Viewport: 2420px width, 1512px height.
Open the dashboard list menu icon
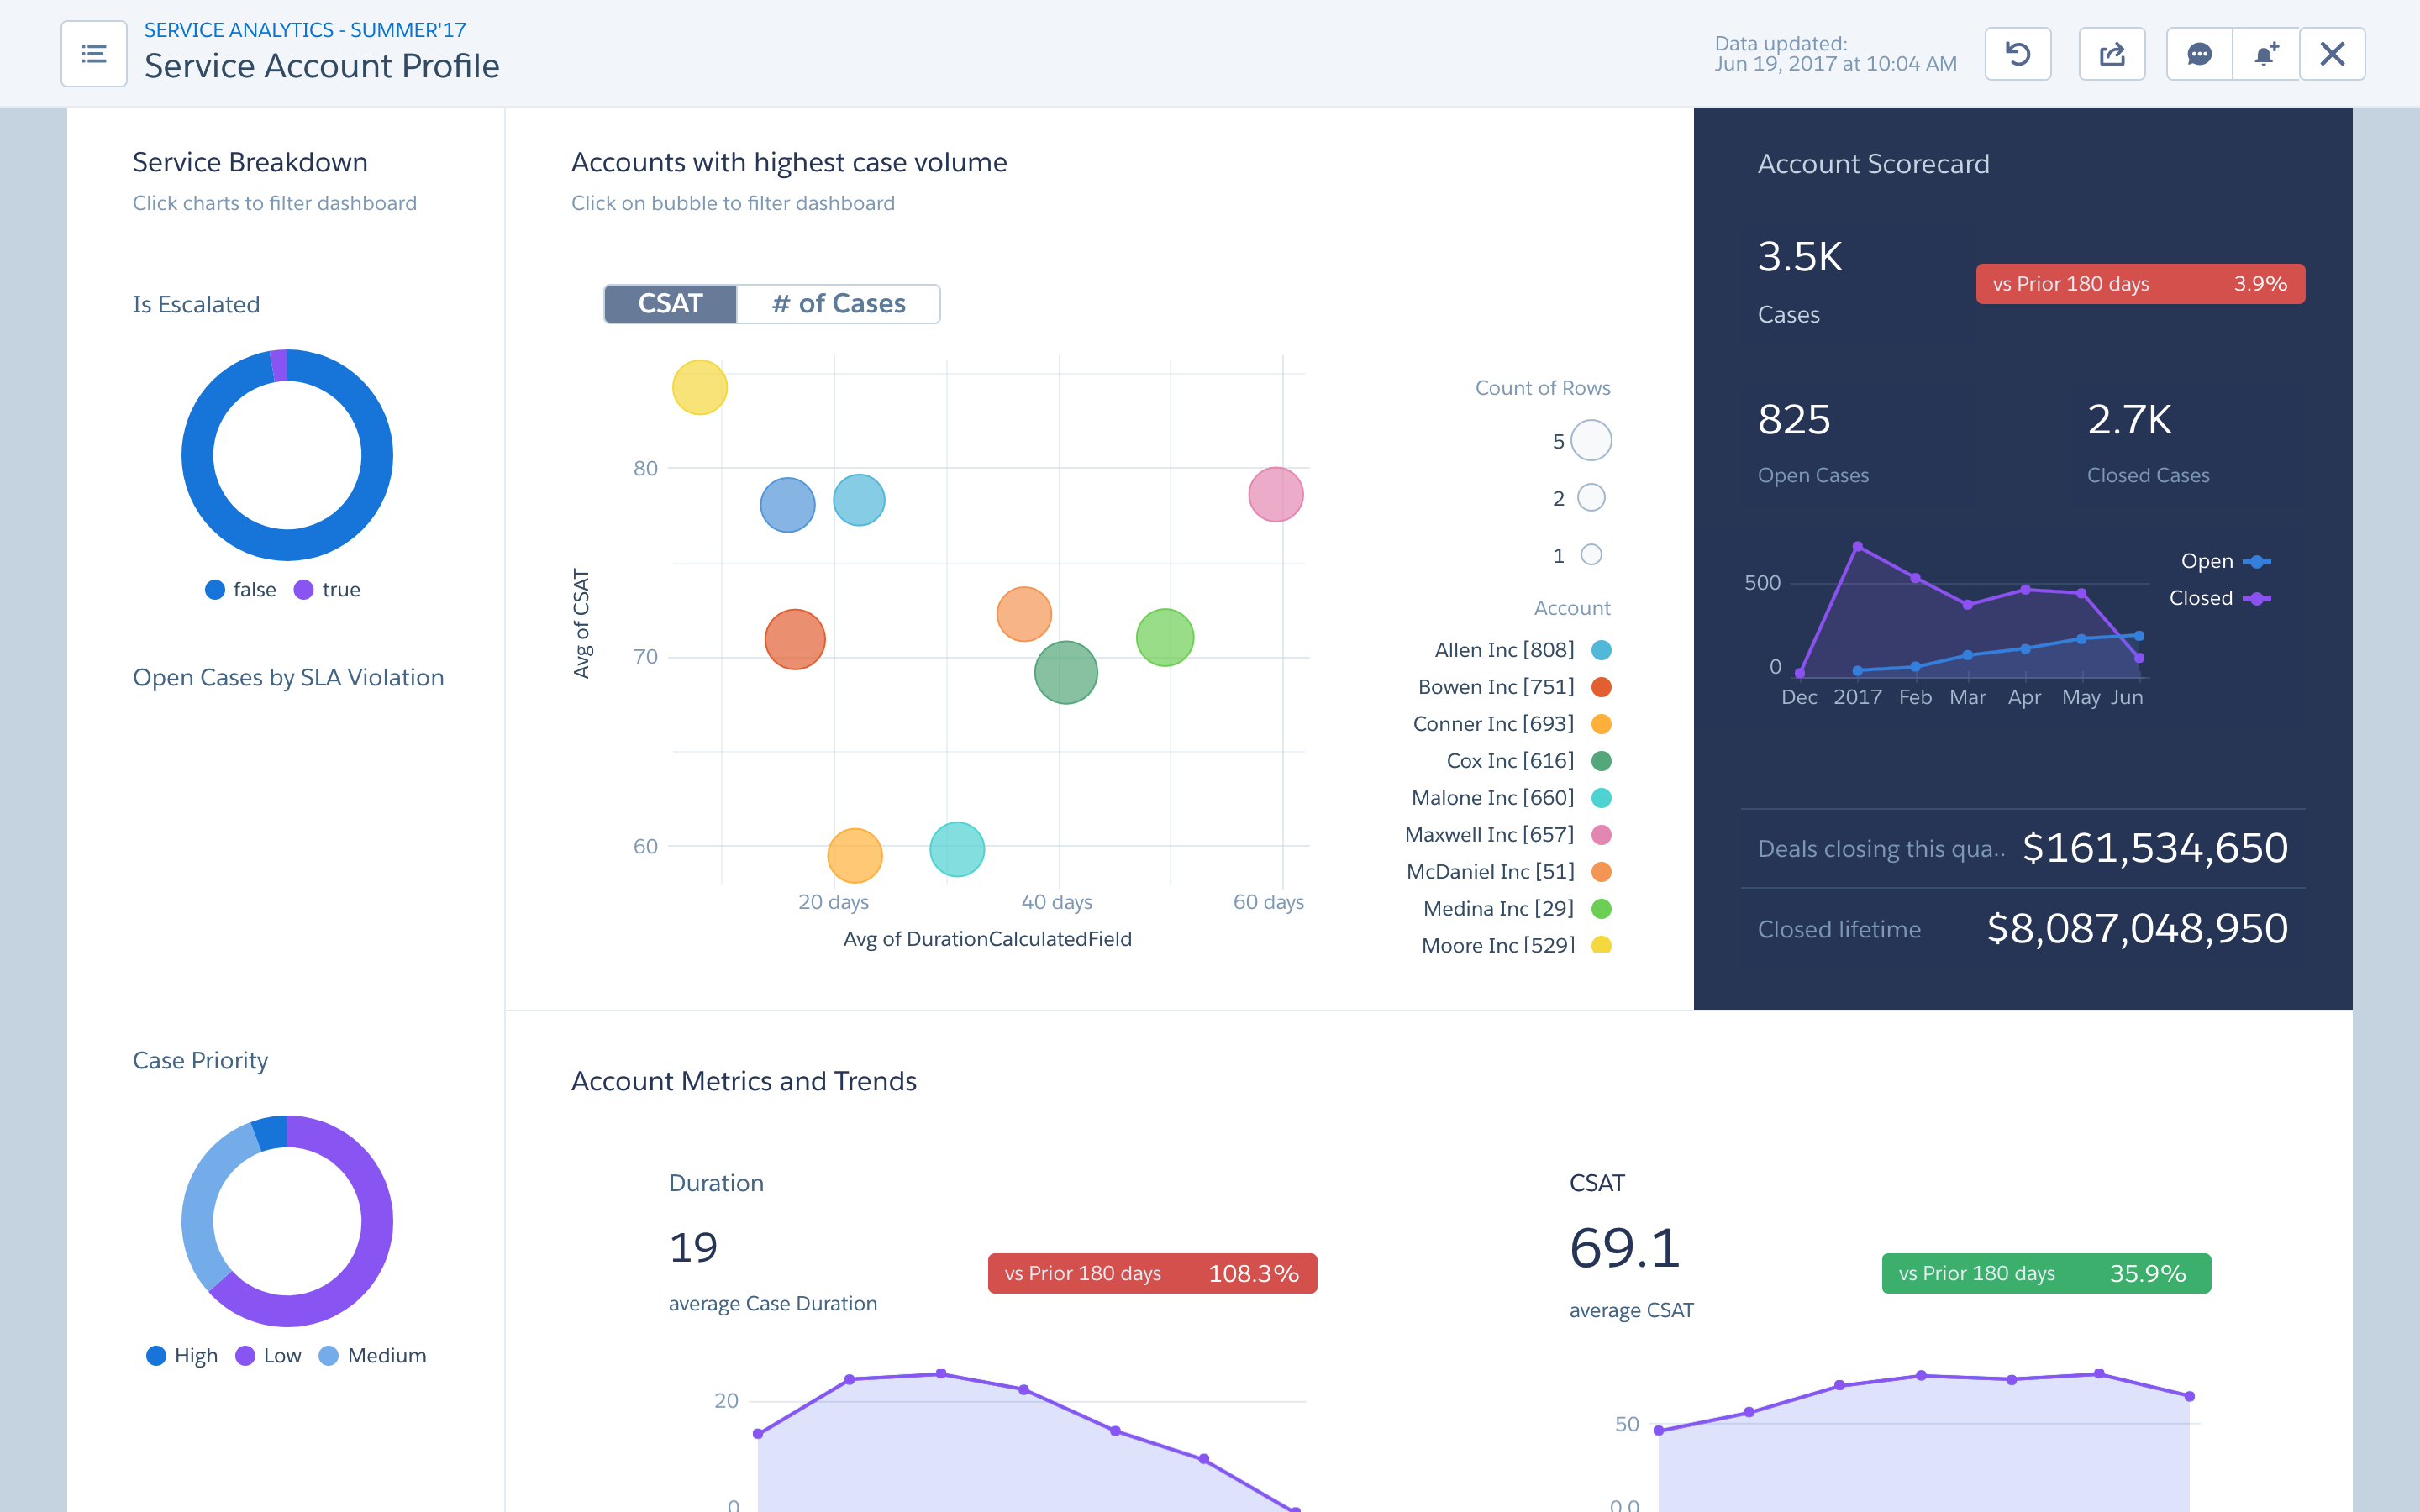coord(93,54)
